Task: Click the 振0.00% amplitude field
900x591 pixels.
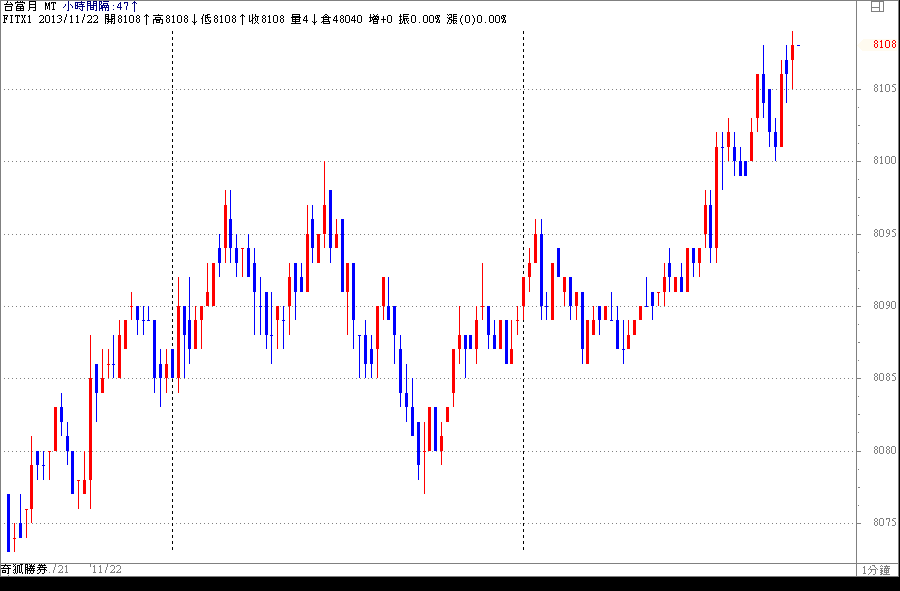Action: tap(419, 19)
